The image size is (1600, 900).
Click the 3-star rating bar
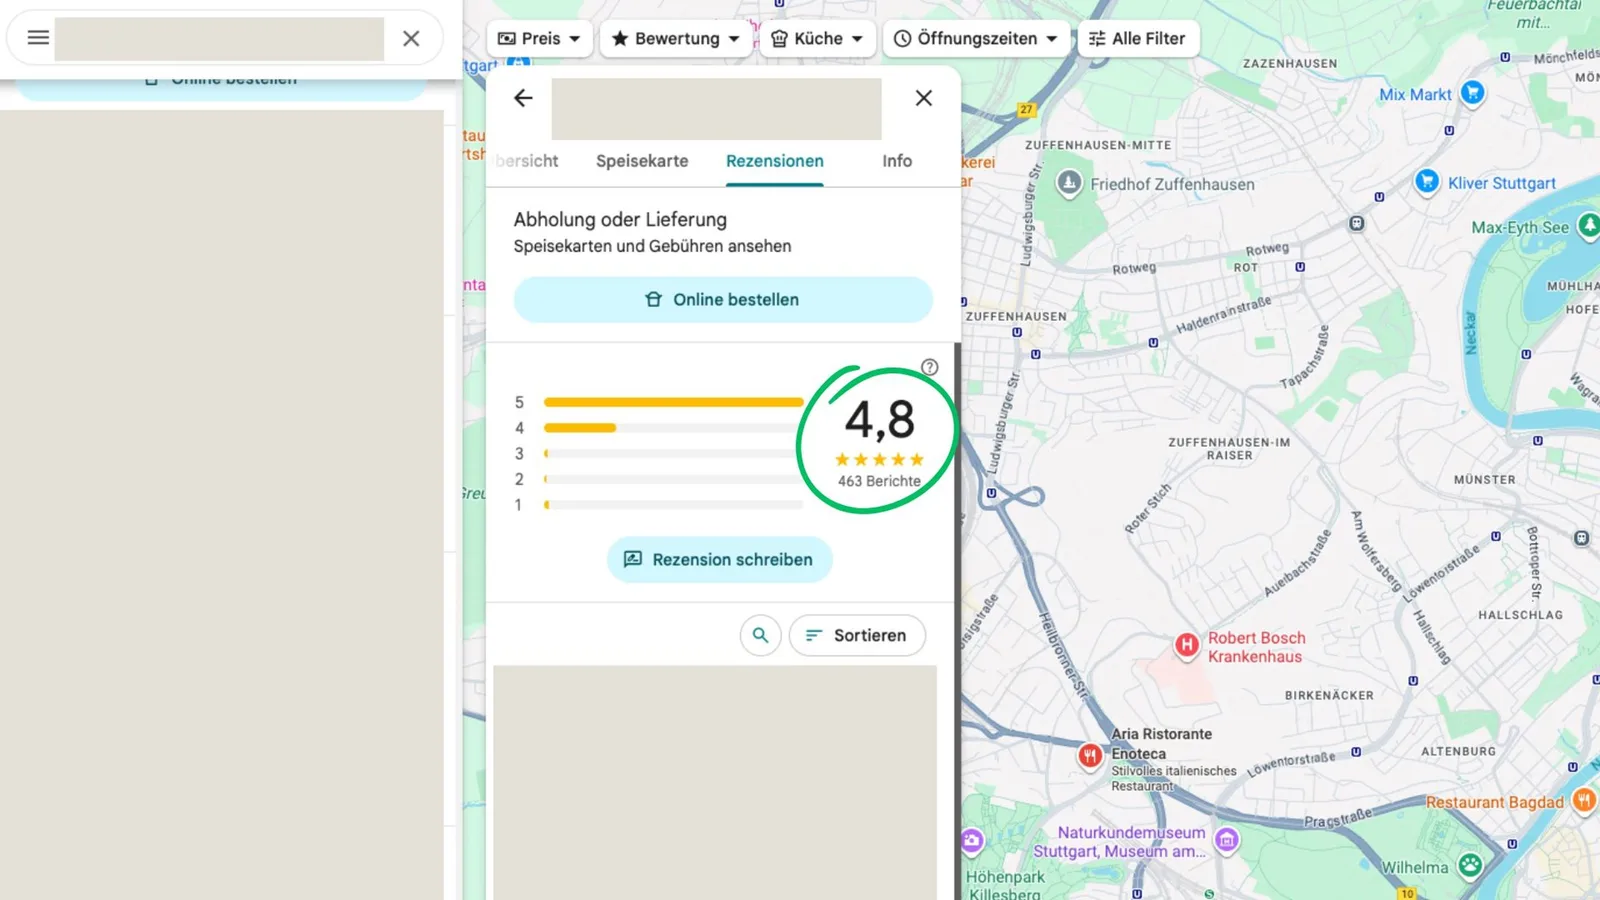point(673,453)
